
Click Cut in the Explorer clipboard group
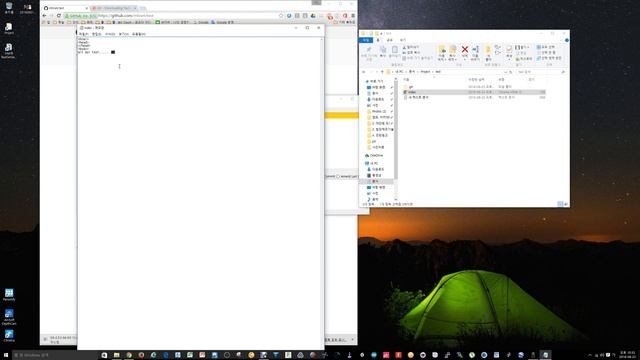(x=411, y=47)
